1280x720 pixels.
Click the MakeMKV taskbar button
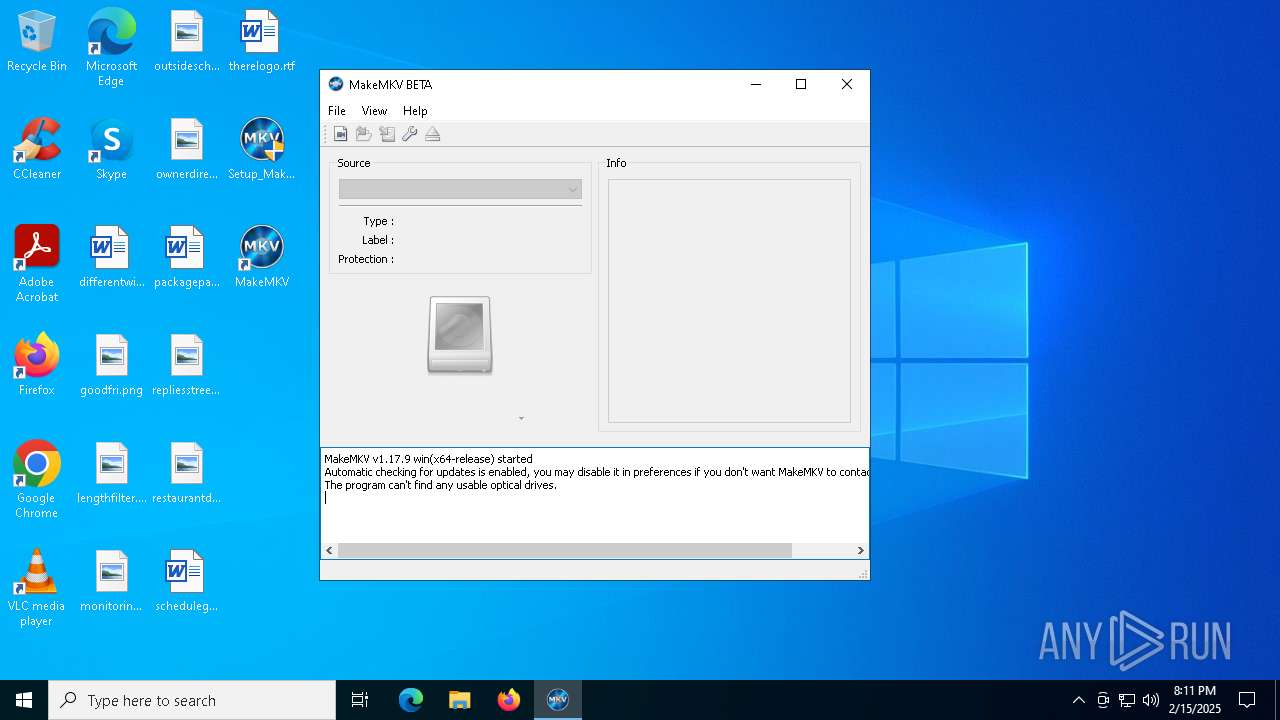pos(558,700)
